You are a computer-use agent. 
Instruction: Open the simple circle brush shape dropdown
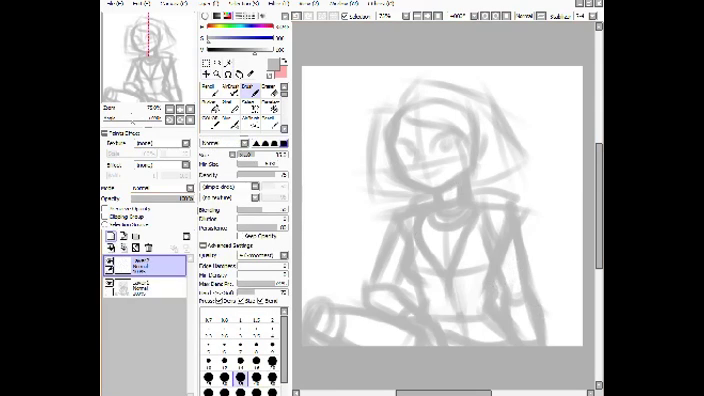point(255,186)
